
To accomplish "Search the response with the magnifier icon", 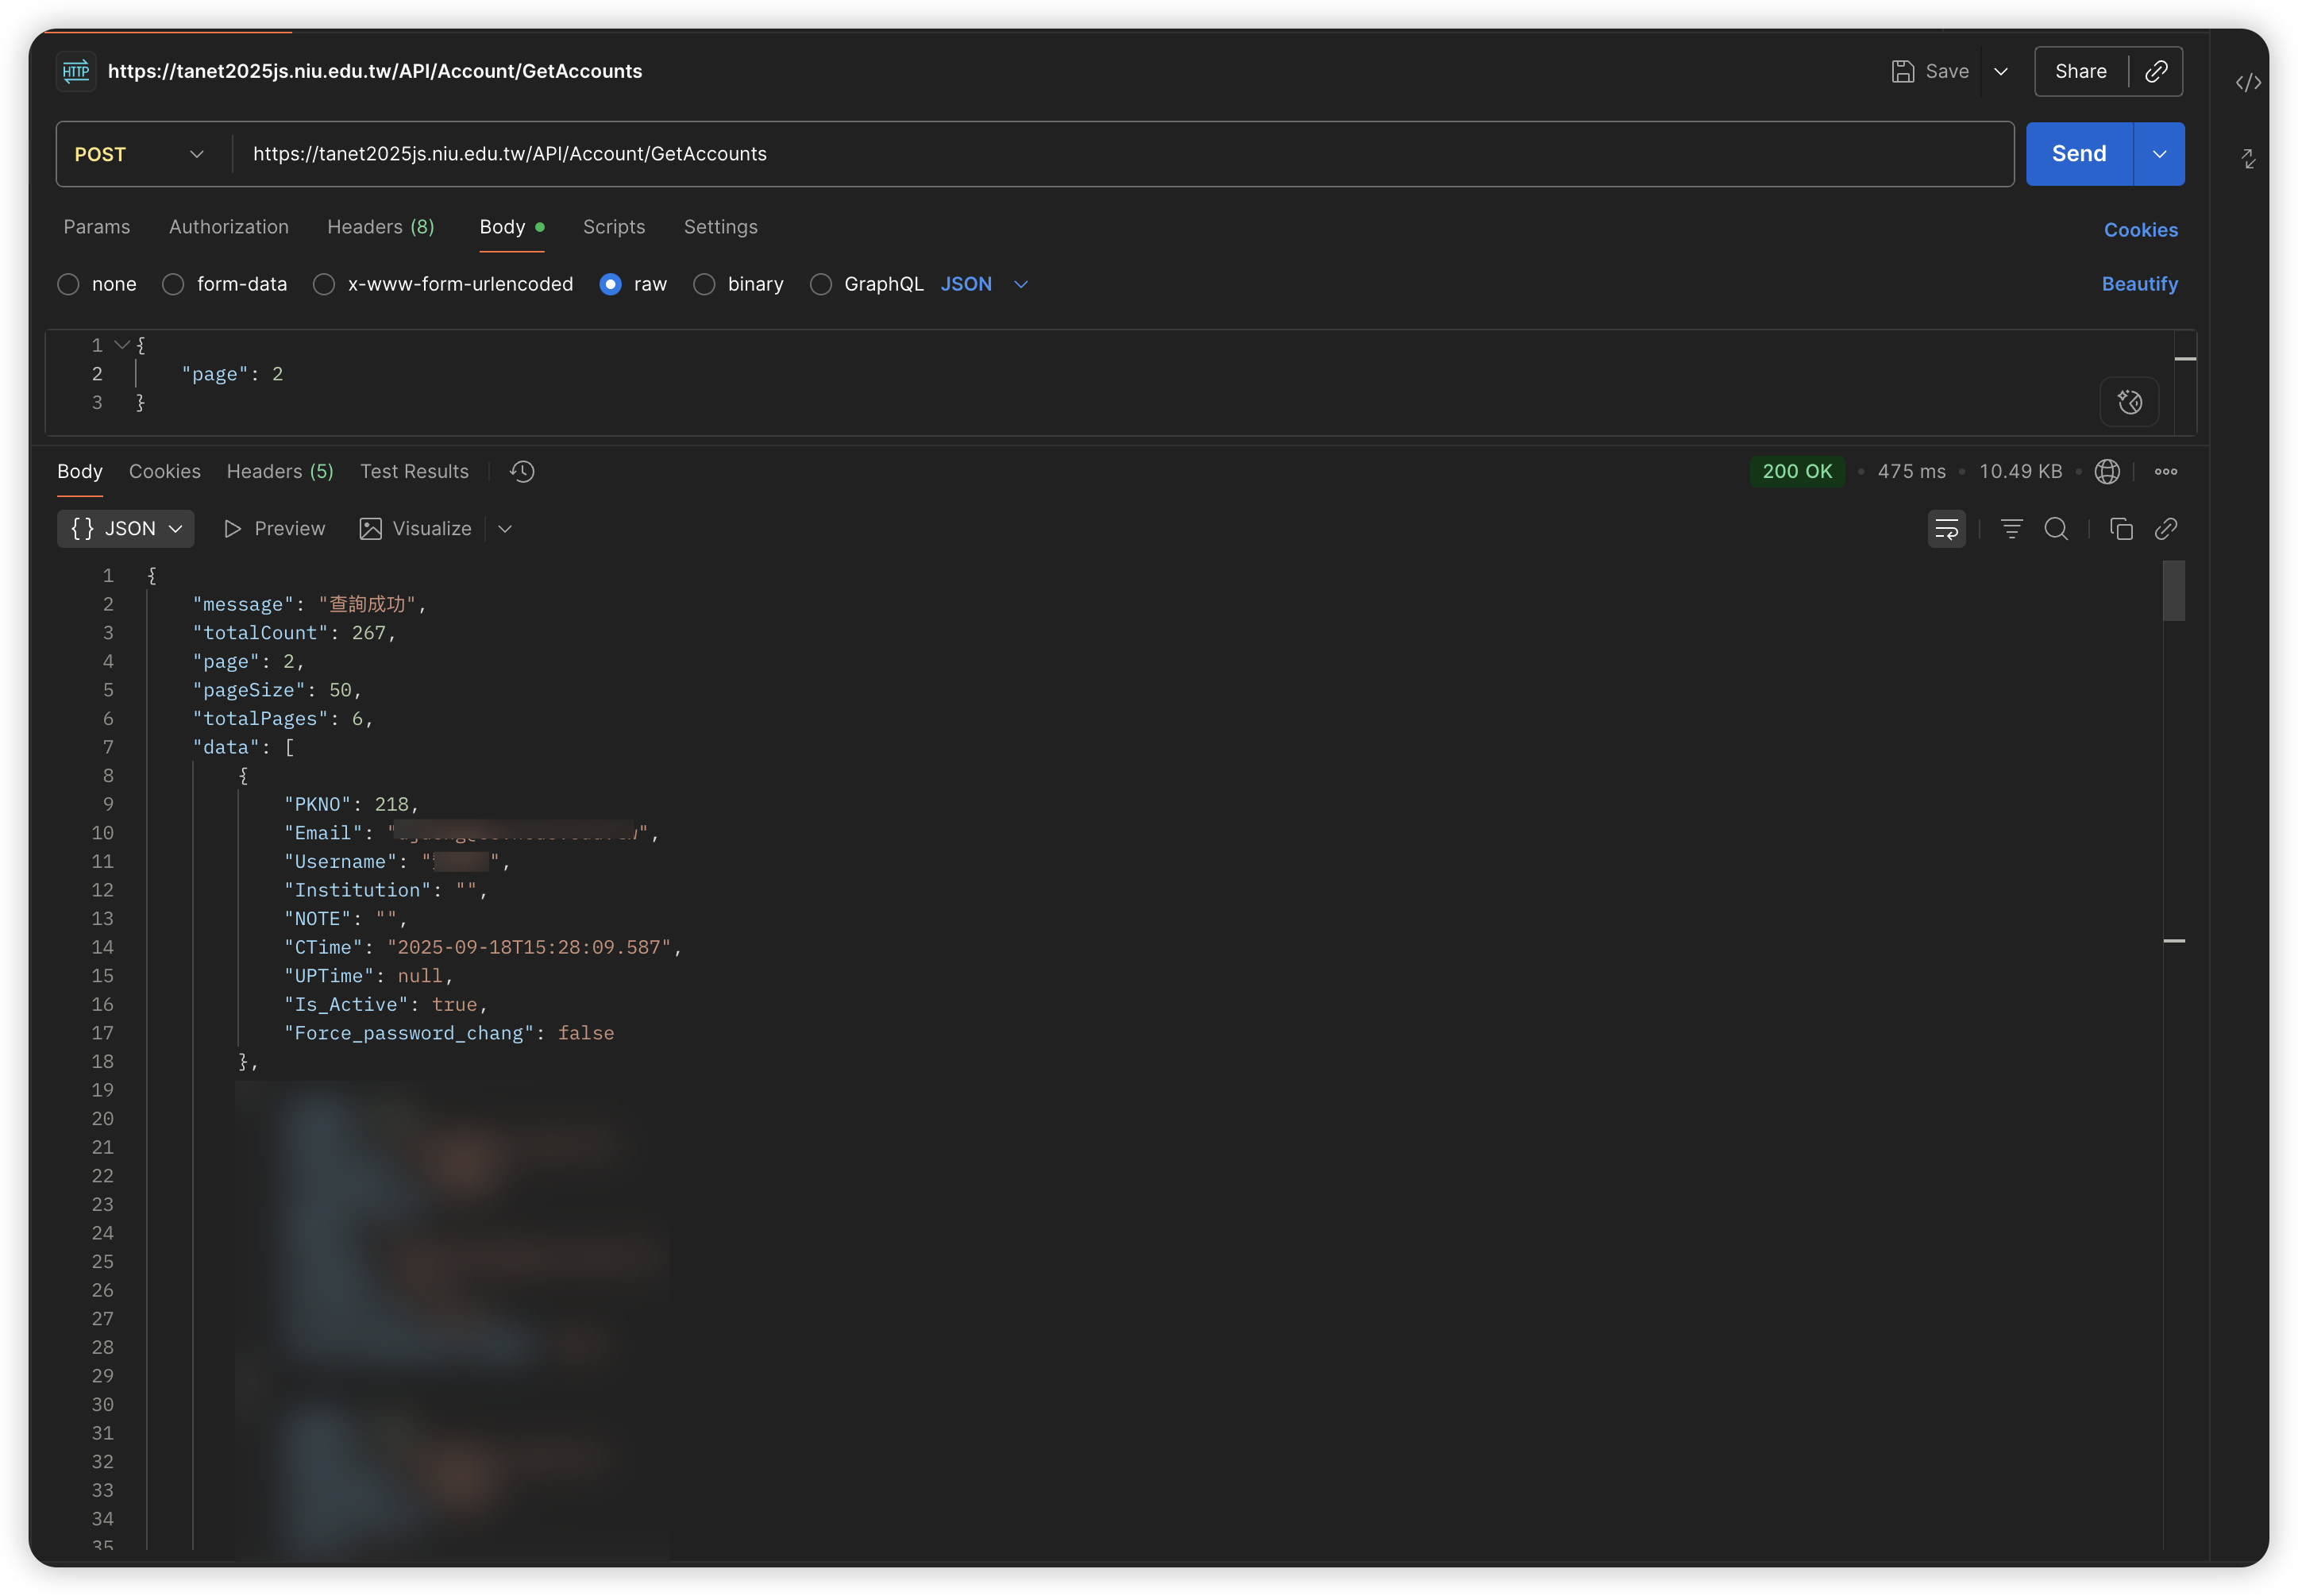I will click(x=2056, y=529).
